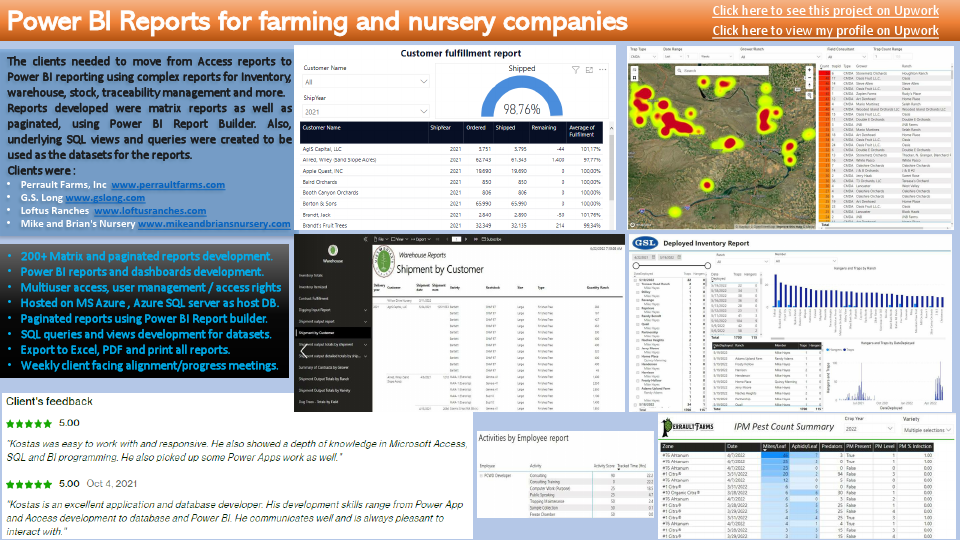Collapse the Warehouse report navigation pane
Image resolution: width=960 pixels, height=540 pixels.
pos(366,239)
